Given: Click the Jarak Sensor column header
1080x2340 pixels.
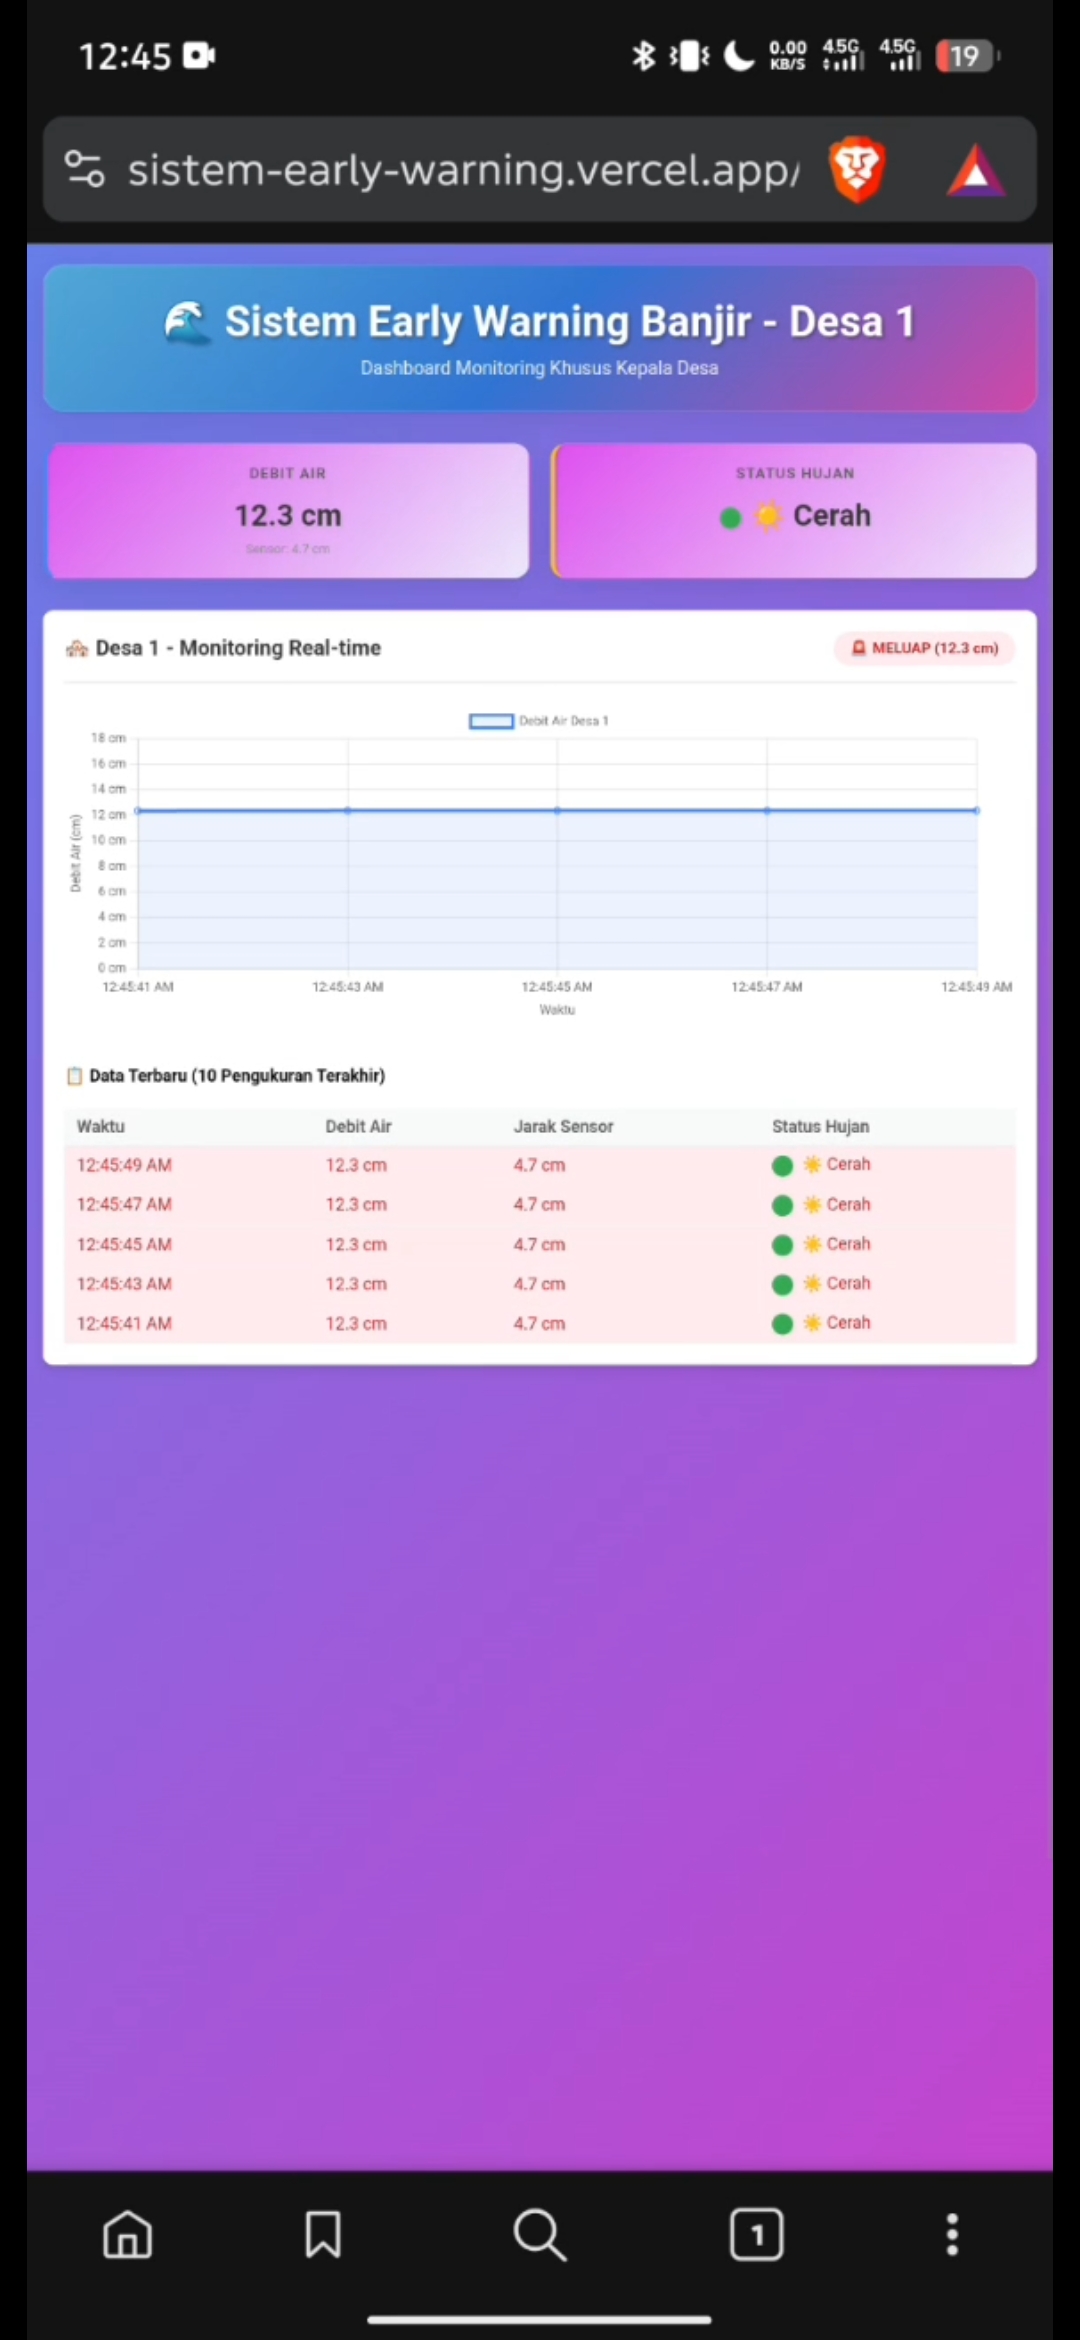Looking at the screenshot, I should pyautogui.click(x=563, y=1126).
